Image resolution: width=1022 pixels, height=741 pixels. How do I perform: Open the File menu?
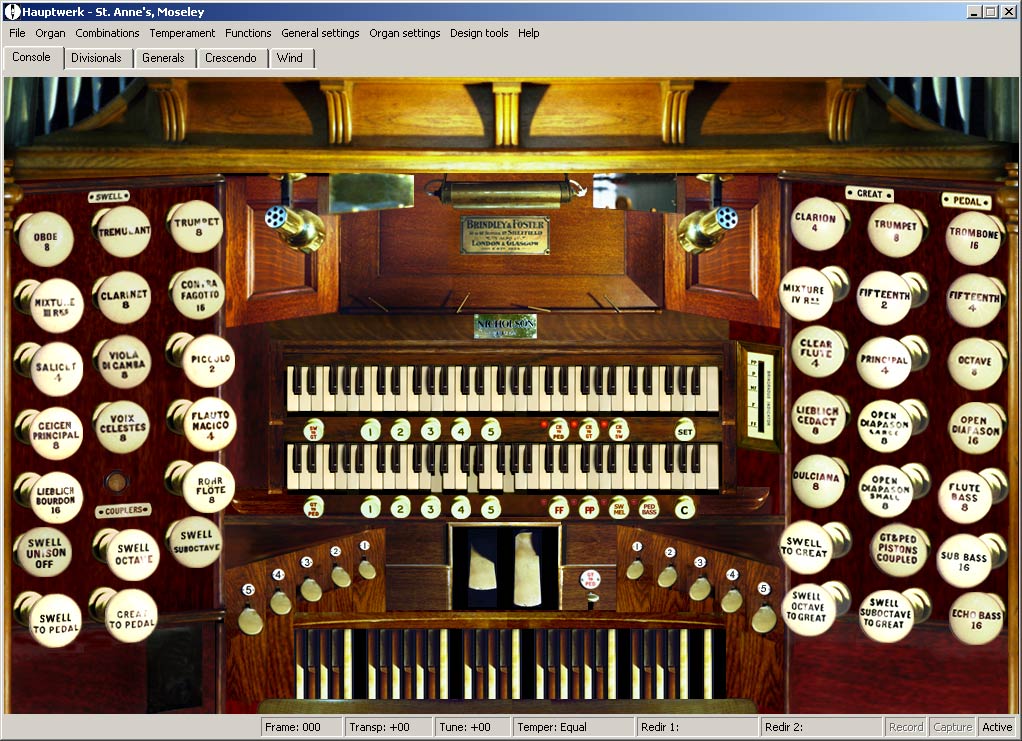[17, 33]
